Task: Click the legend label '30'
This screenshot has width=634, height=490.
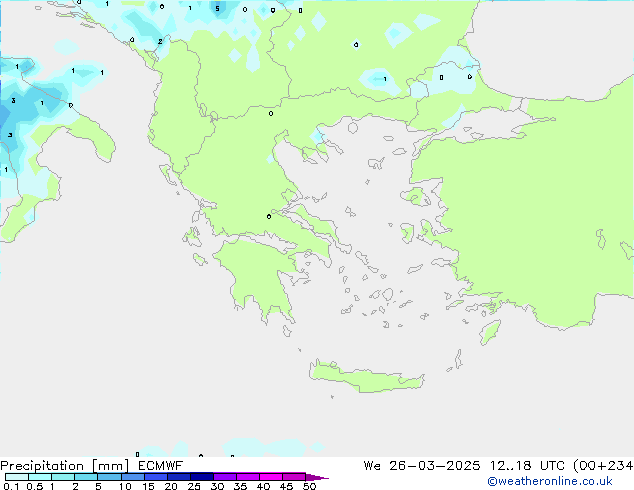Action: click(x=217, y=486)
